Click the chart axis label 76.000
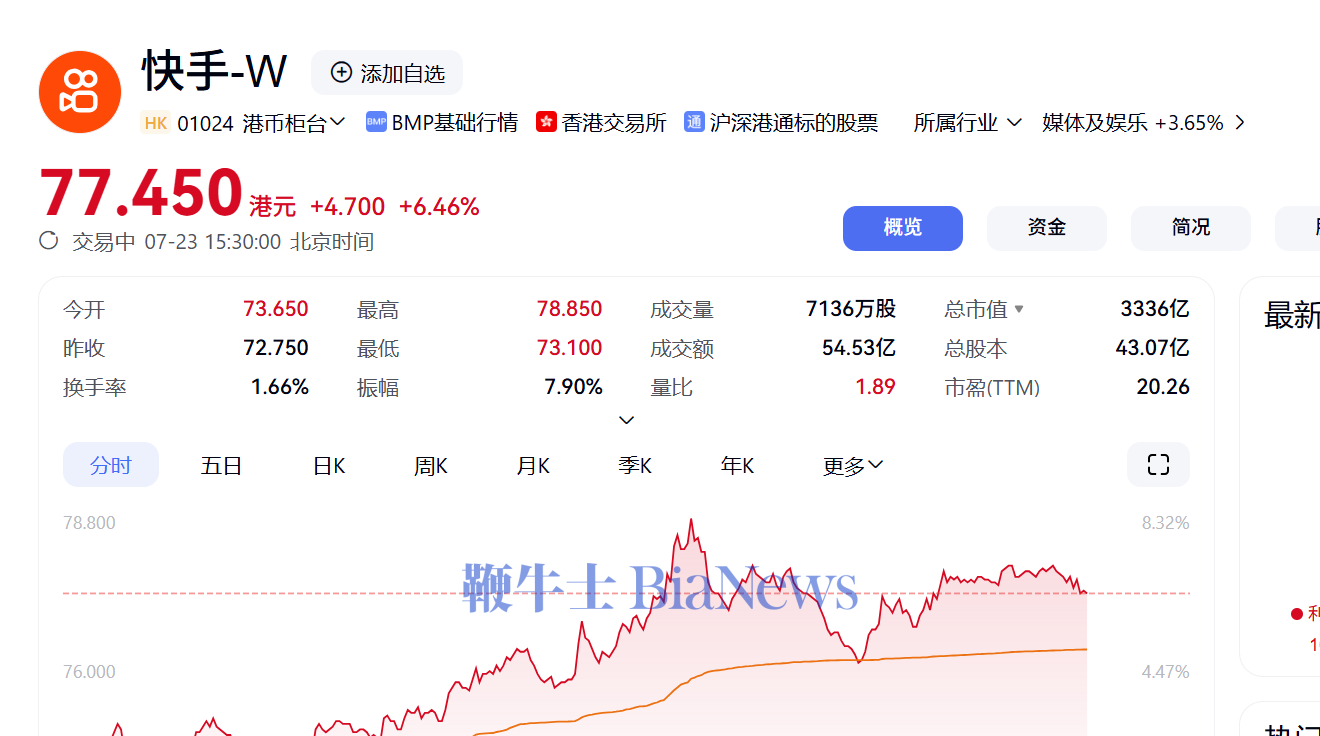Viewport: 1320px width, 736px height. pos(89,672)
